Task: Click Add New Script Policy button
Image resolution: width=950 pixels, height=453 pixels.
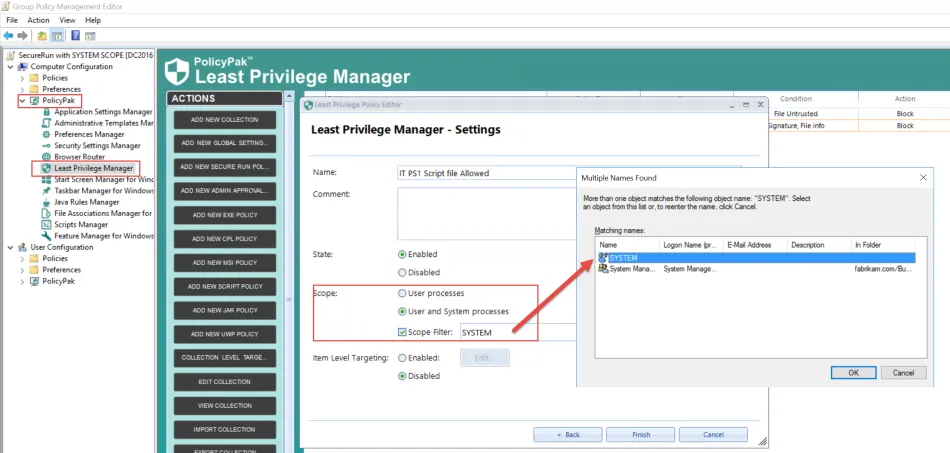Action: pyautogui.click(x=225, y=286)
